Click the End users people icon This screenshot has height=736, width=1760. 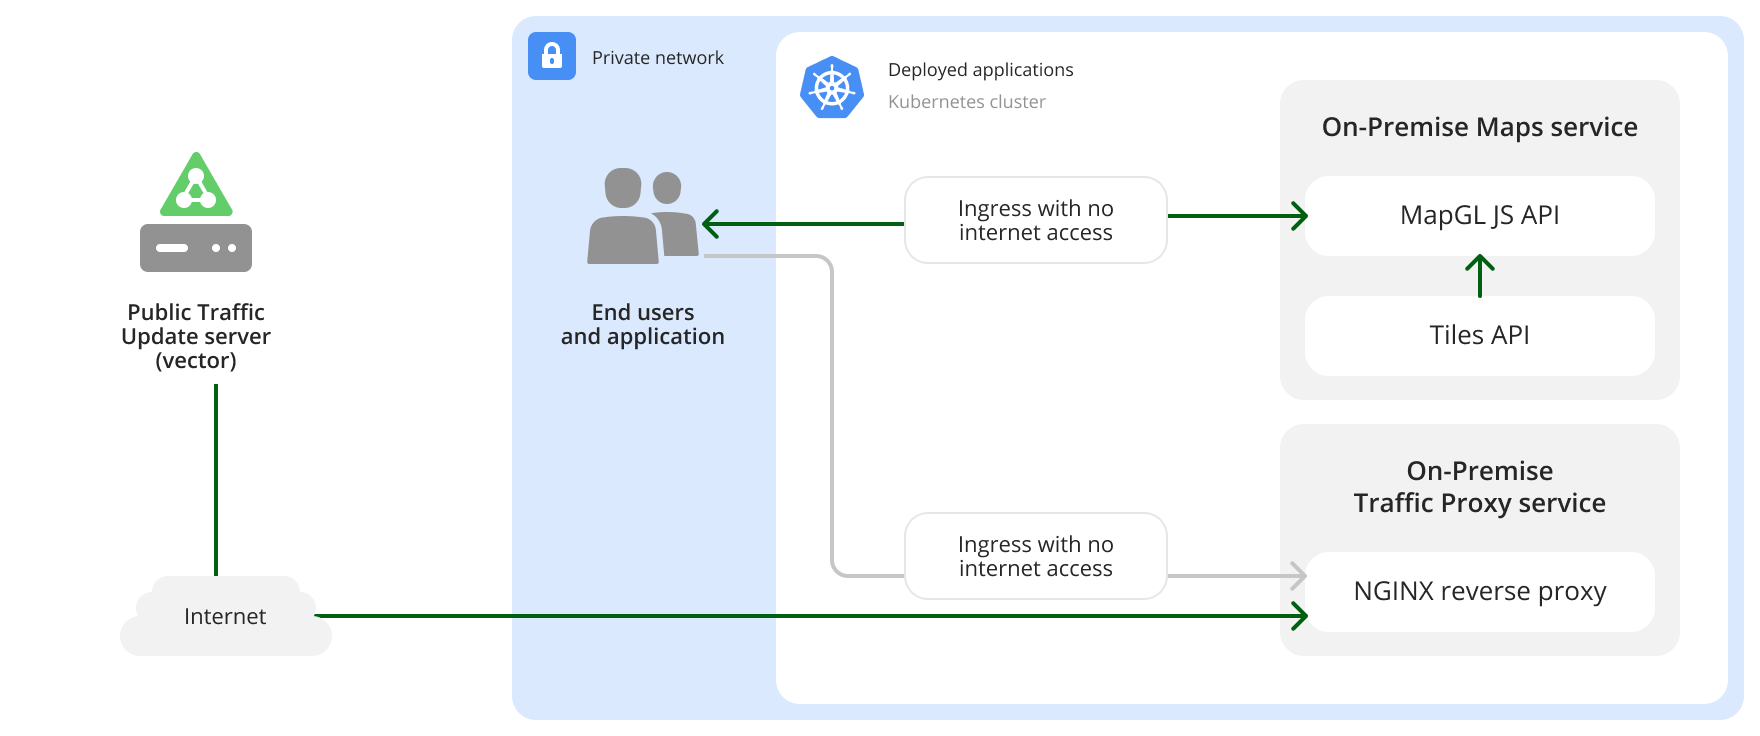click(643, 216)
